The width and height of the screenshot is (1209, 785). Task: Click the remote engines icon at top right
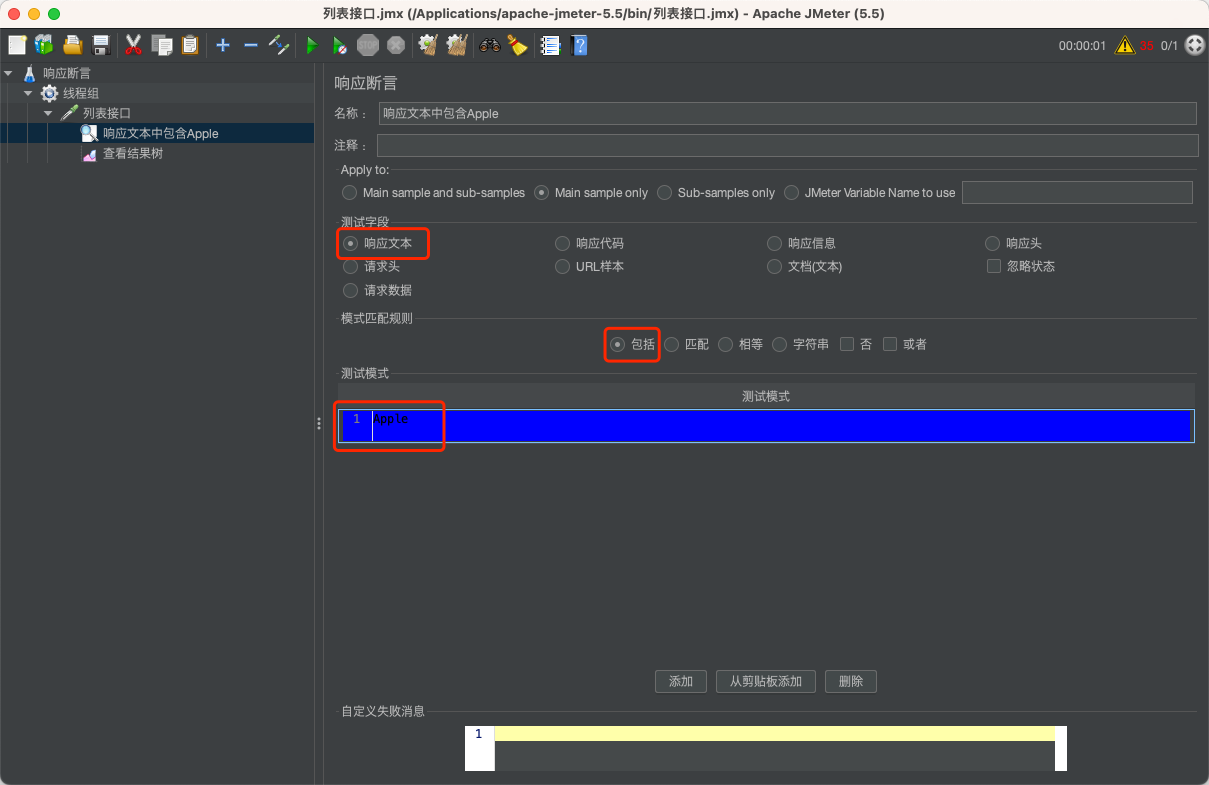pyautogui.click(x=1194, y=45)
